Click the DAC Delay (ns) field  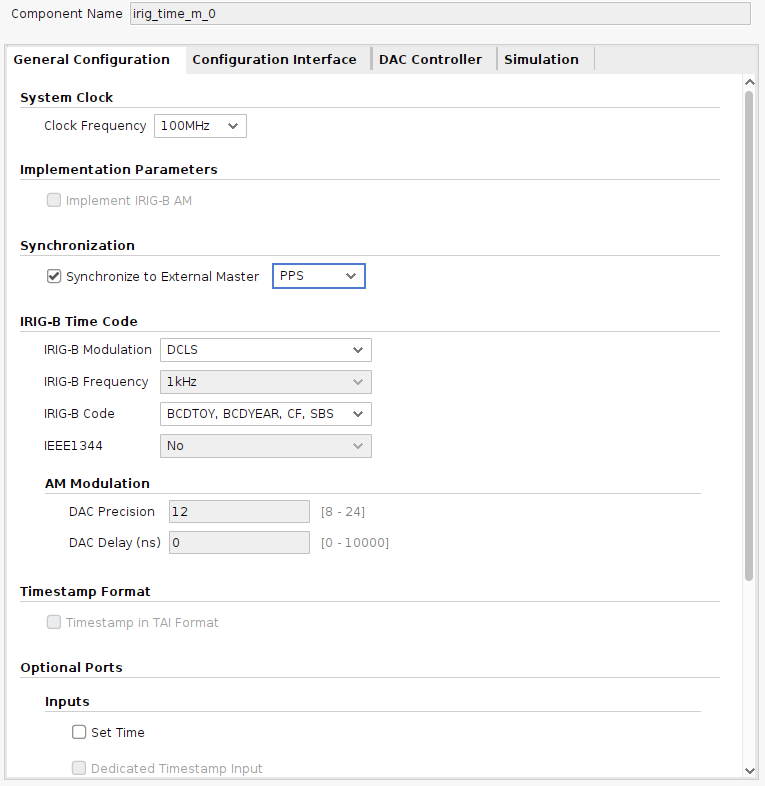point(239,543)
